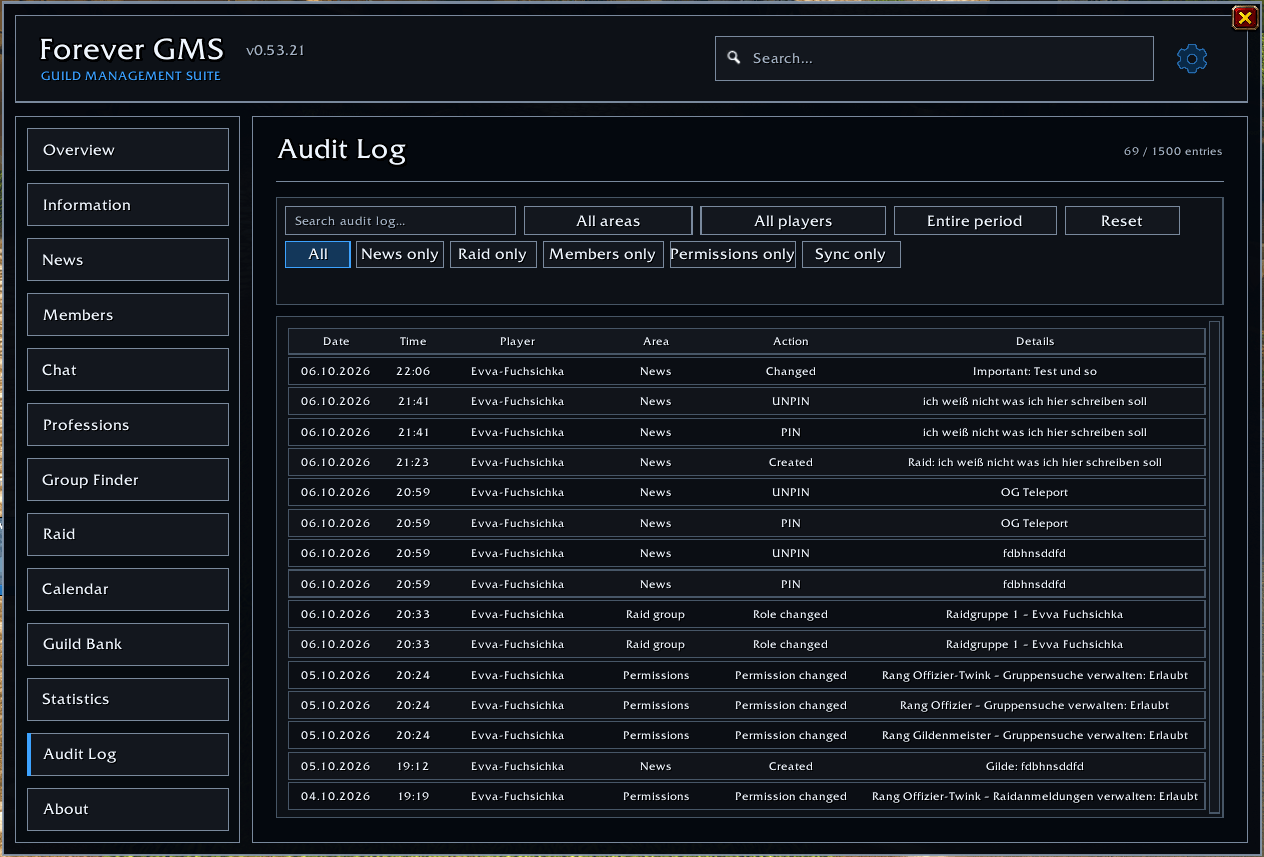
Task: Sort by the Date column header
Action: pos(336,341)
